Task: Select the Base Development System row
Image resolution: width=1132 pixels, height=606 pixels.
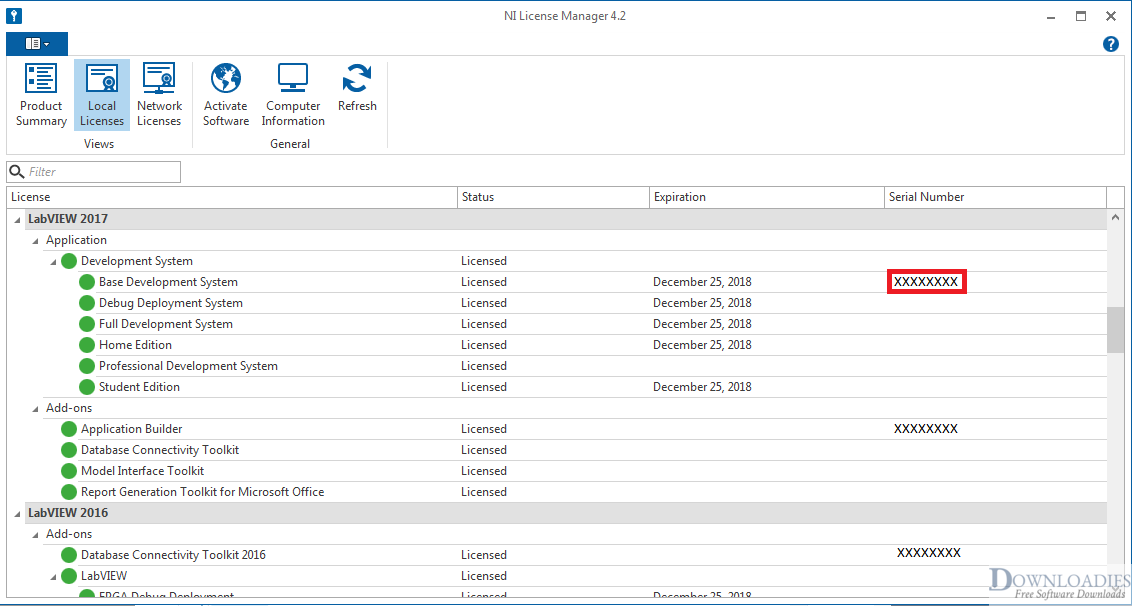Action: (x=556, y=282)
